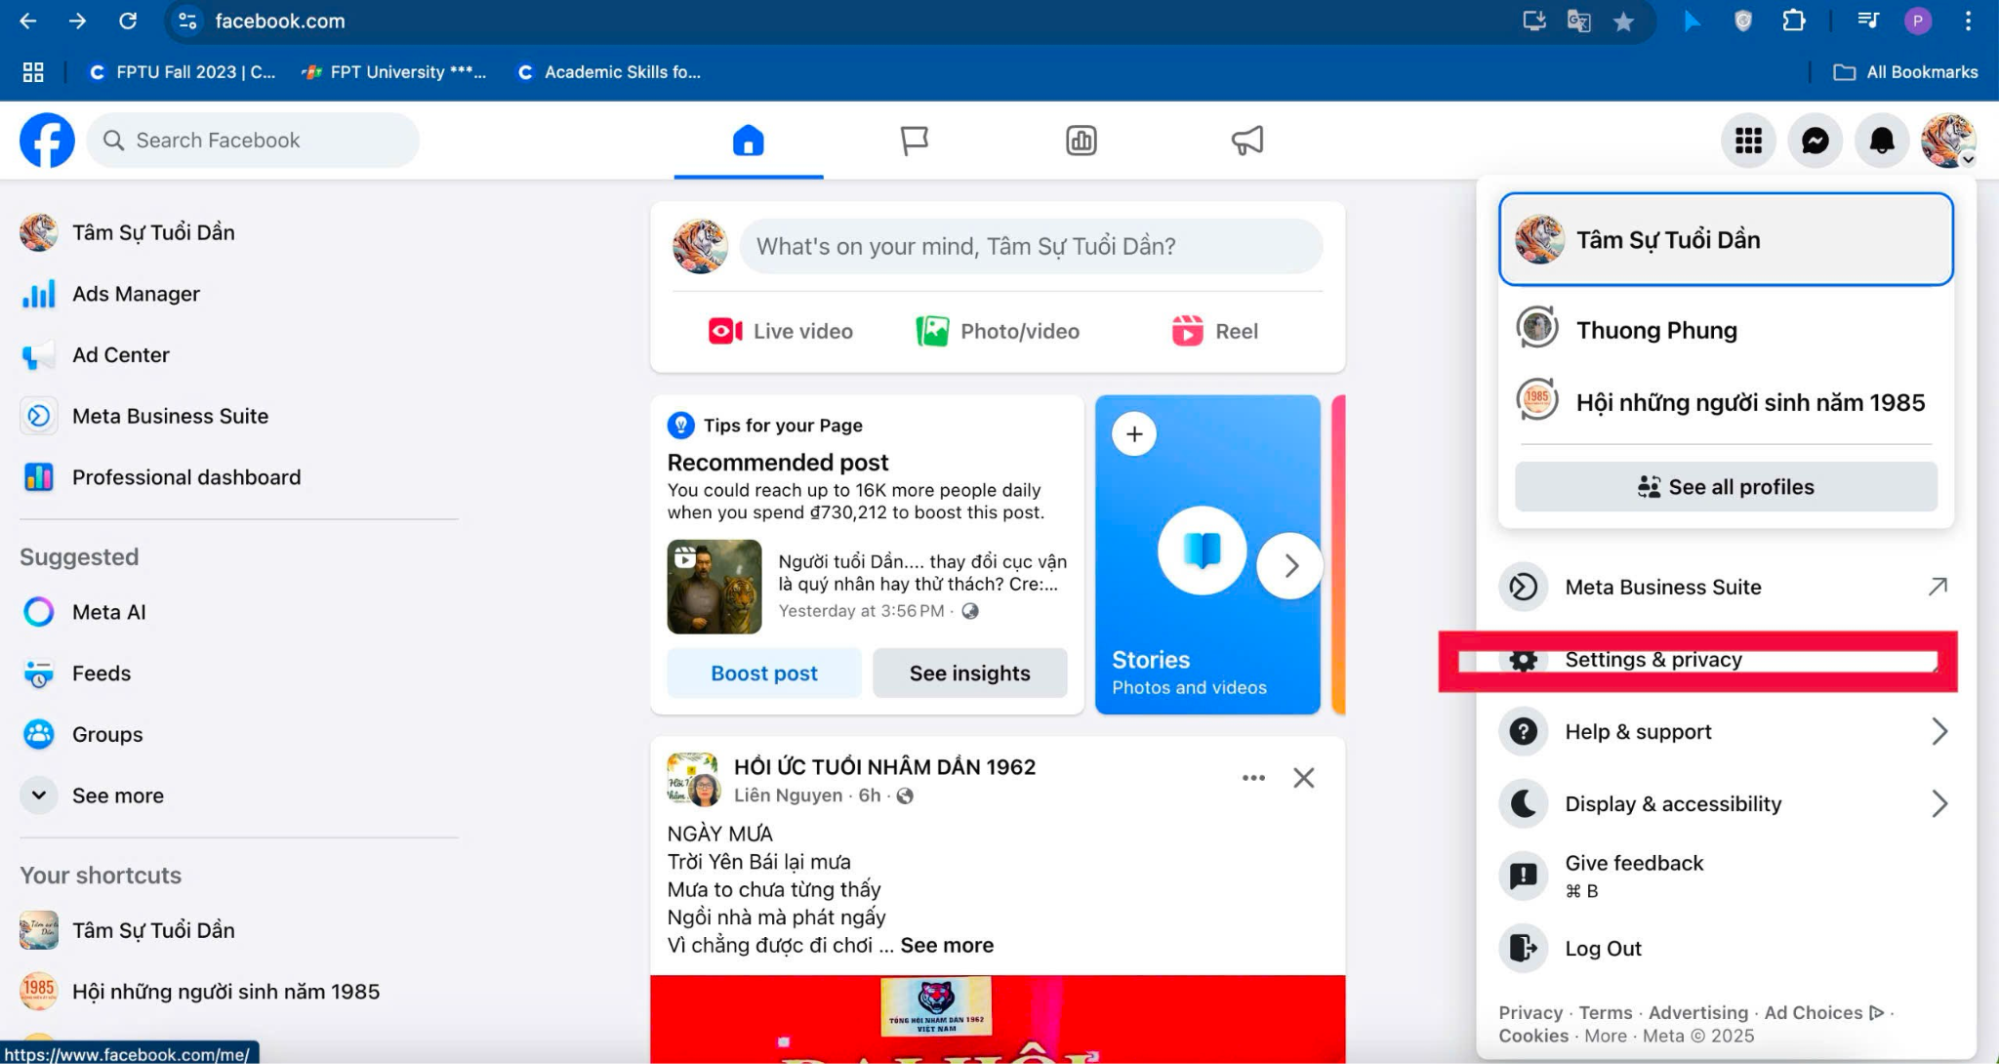The width and height of the screenshot is (1999, 1064).
Task: Expand See more in left sidebar
Action: [238, 795]
